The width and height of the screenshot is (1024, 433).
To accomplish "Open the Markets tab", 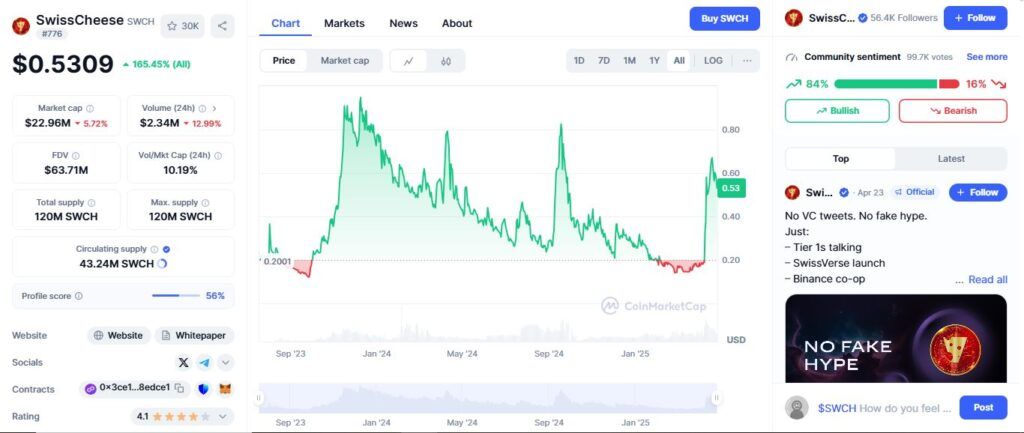I will click(x=344, y=24).
